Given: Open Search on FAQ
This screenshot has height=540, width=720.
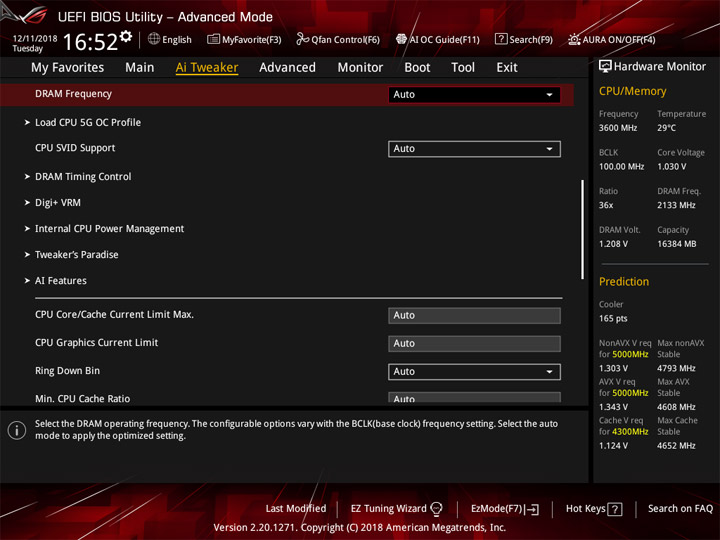Looking at the screenshot, I should [680, 509].
